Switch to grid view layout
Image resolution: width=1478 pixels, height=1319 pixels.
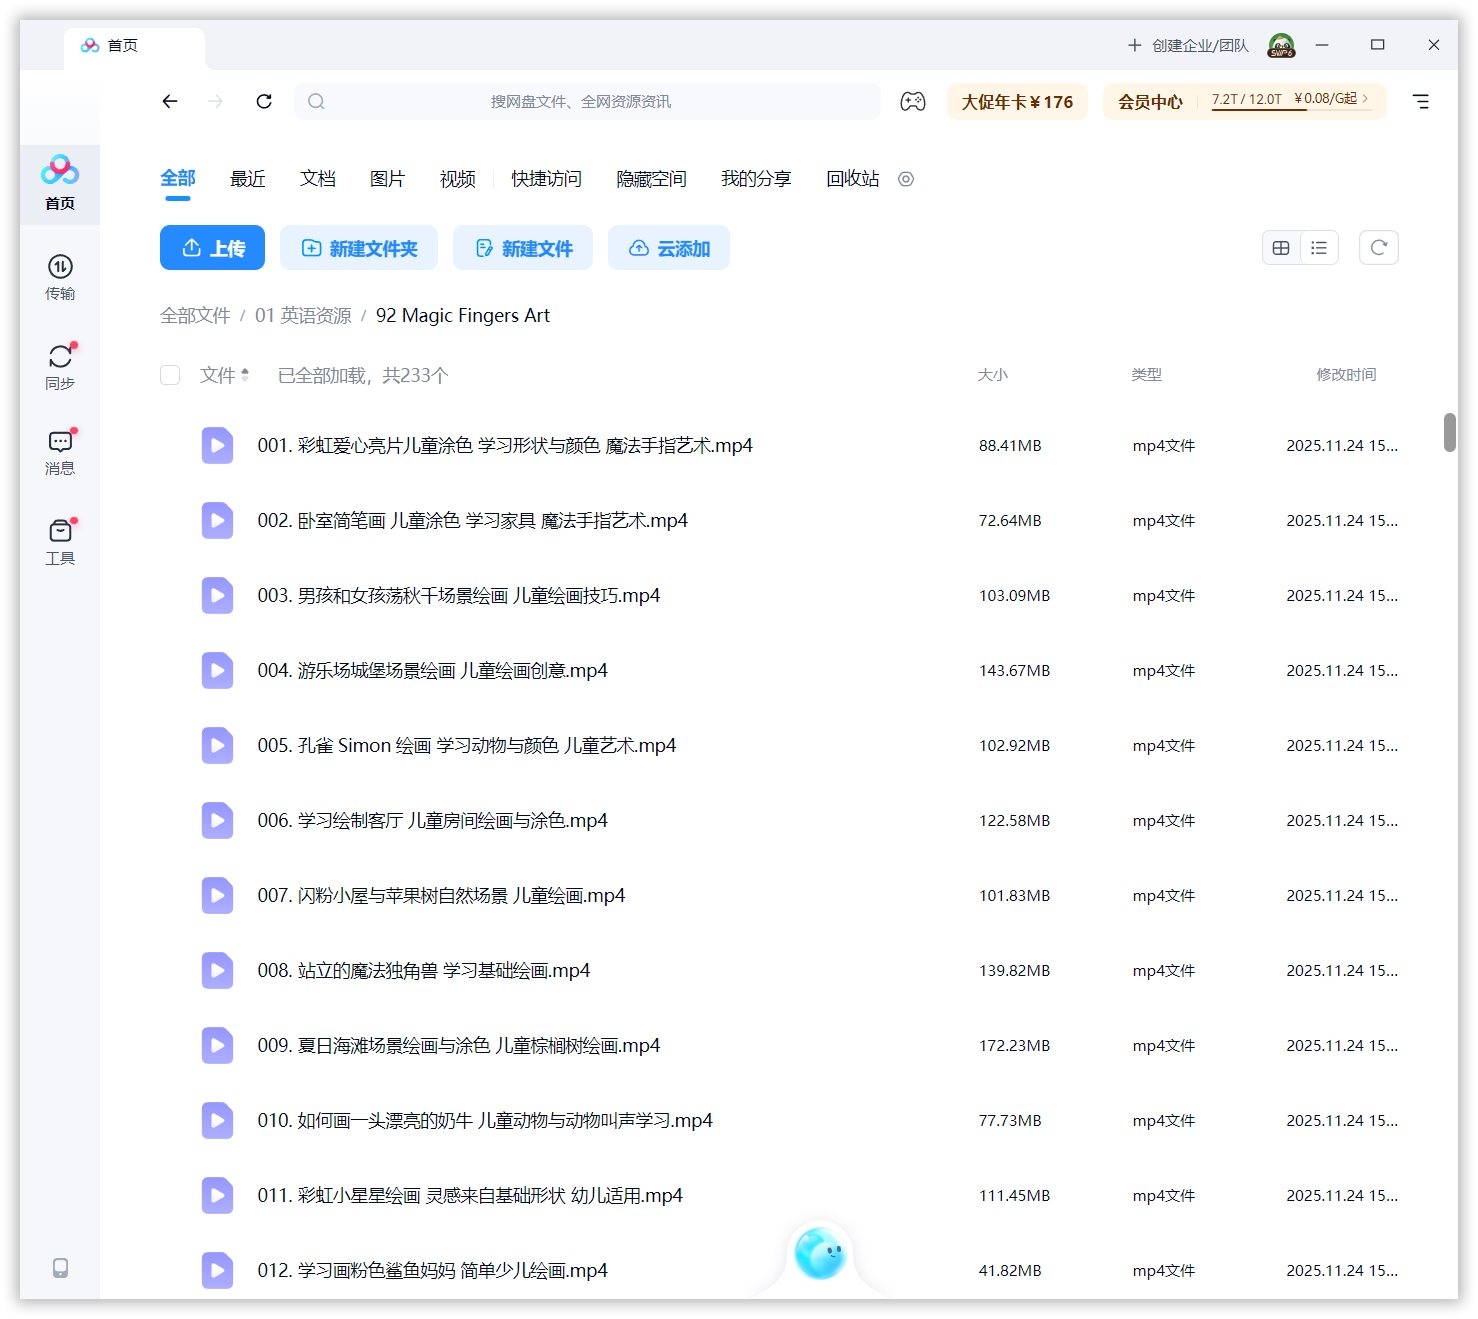click(x=1281, y=248)
